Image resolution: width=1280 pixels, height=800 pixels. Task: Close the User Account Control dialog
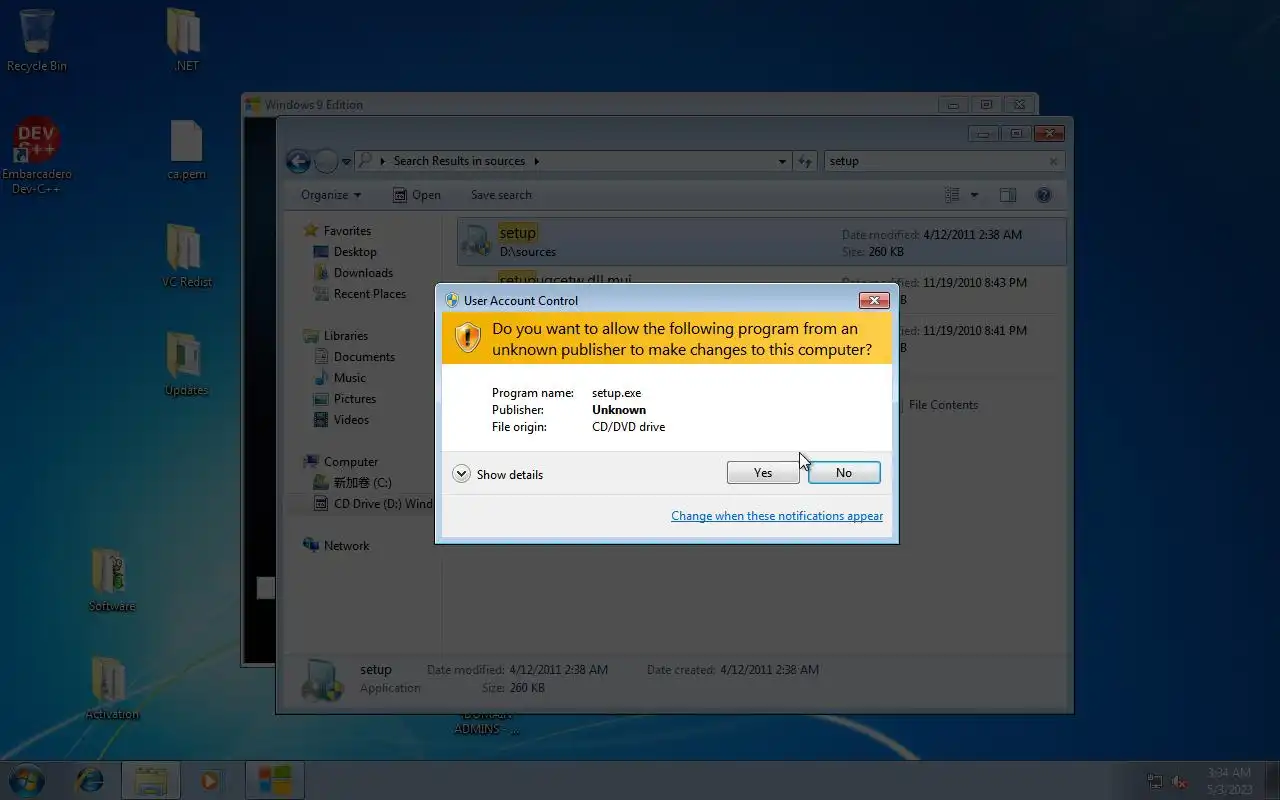pyautogui.click(x=874, y=300)
